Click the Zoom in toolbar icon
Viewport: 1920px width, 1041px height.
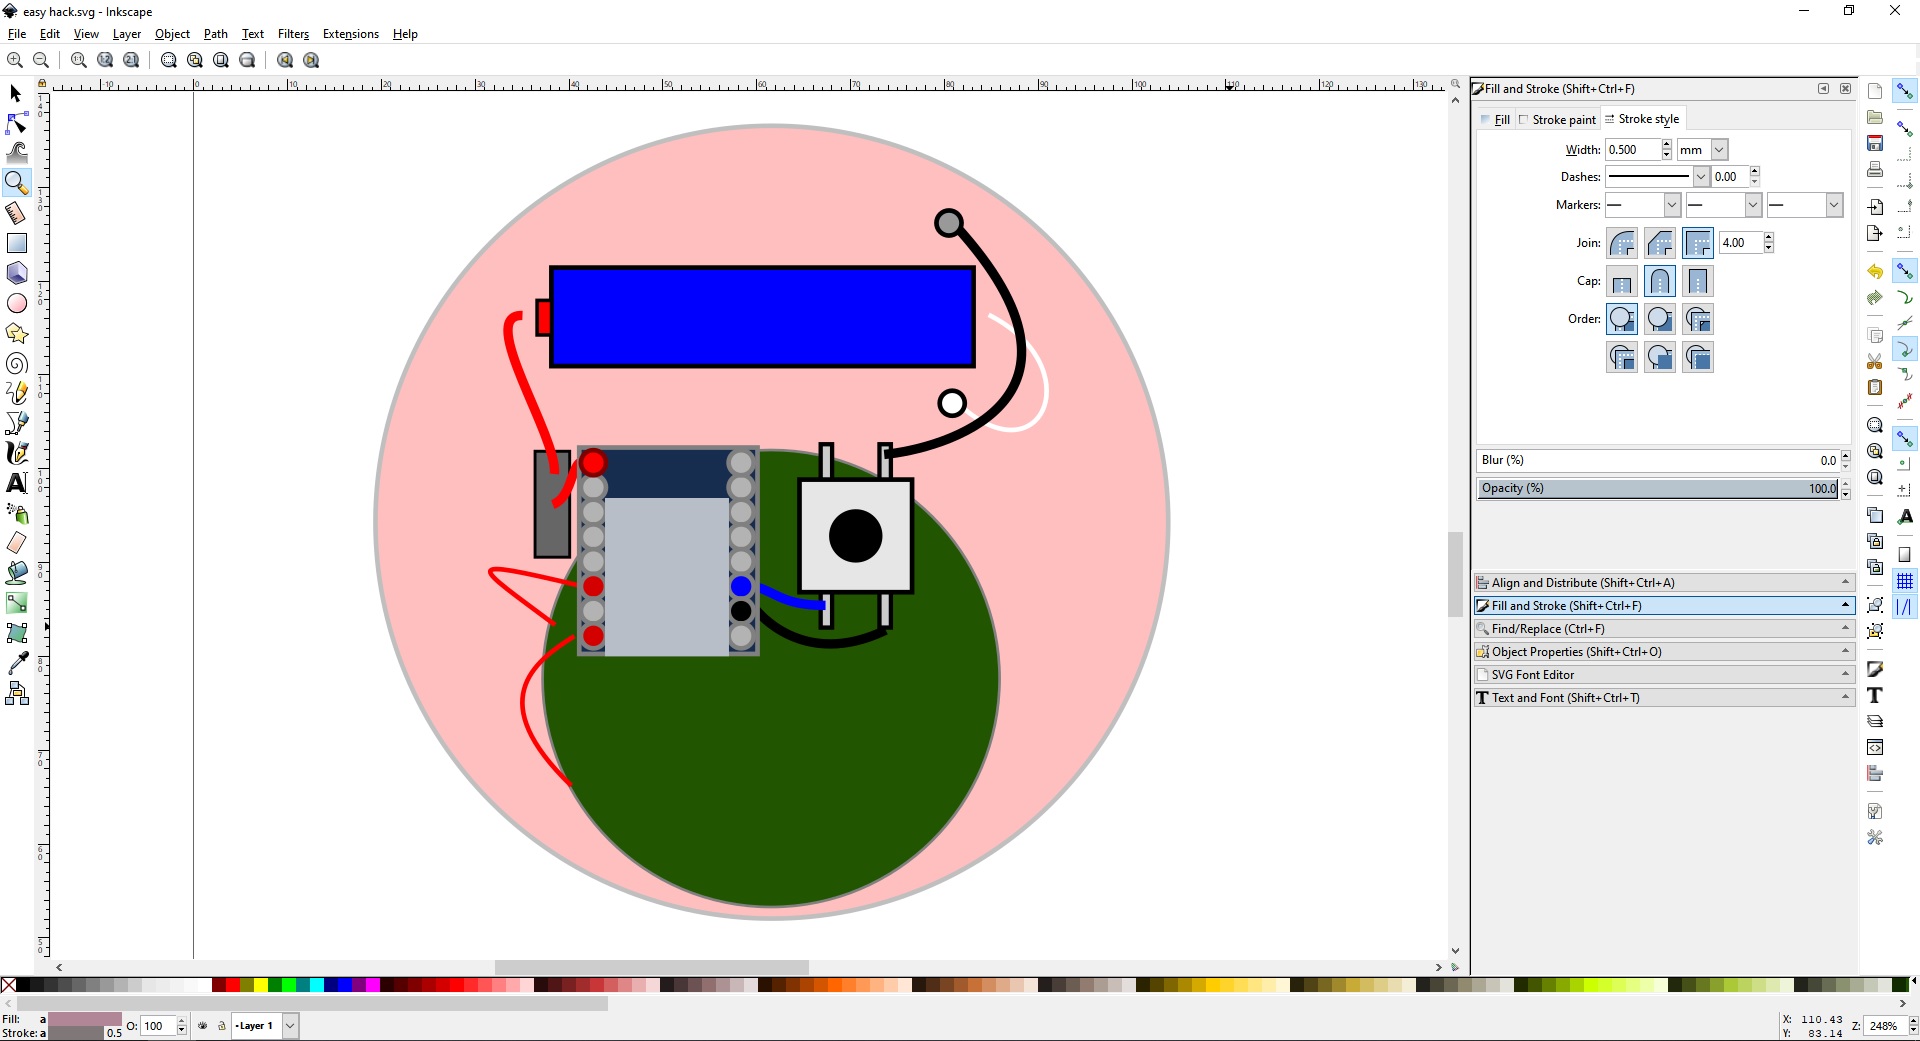(15, 60)
